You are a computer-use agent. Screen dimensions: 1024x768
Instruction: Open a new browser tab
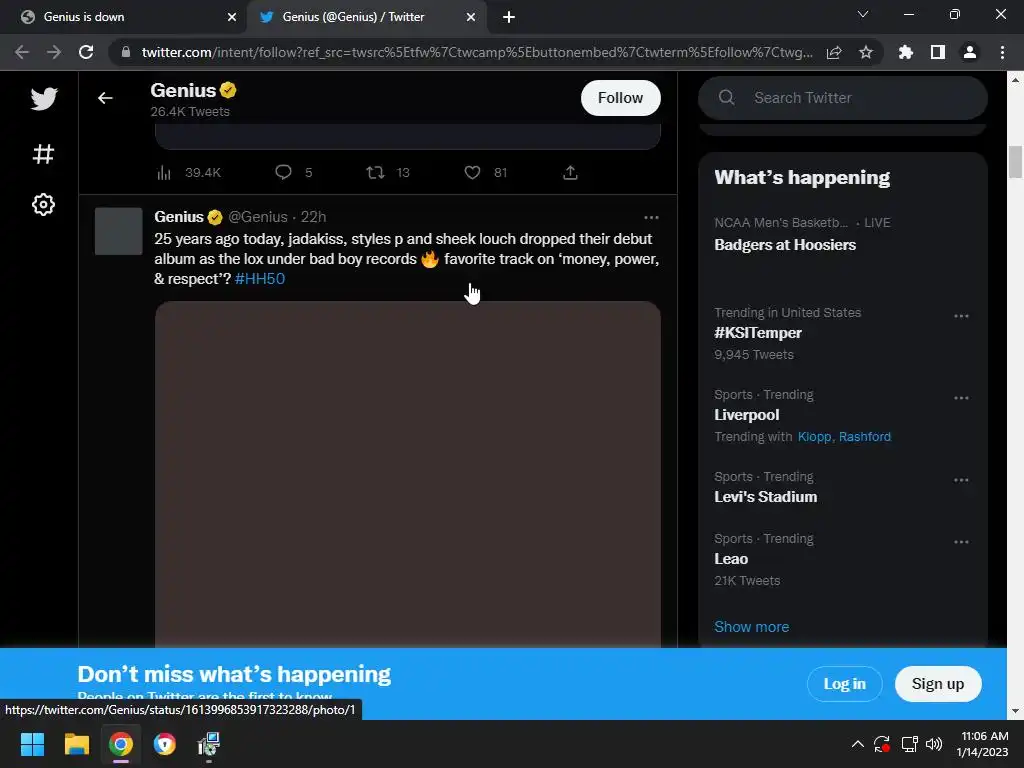509,17
